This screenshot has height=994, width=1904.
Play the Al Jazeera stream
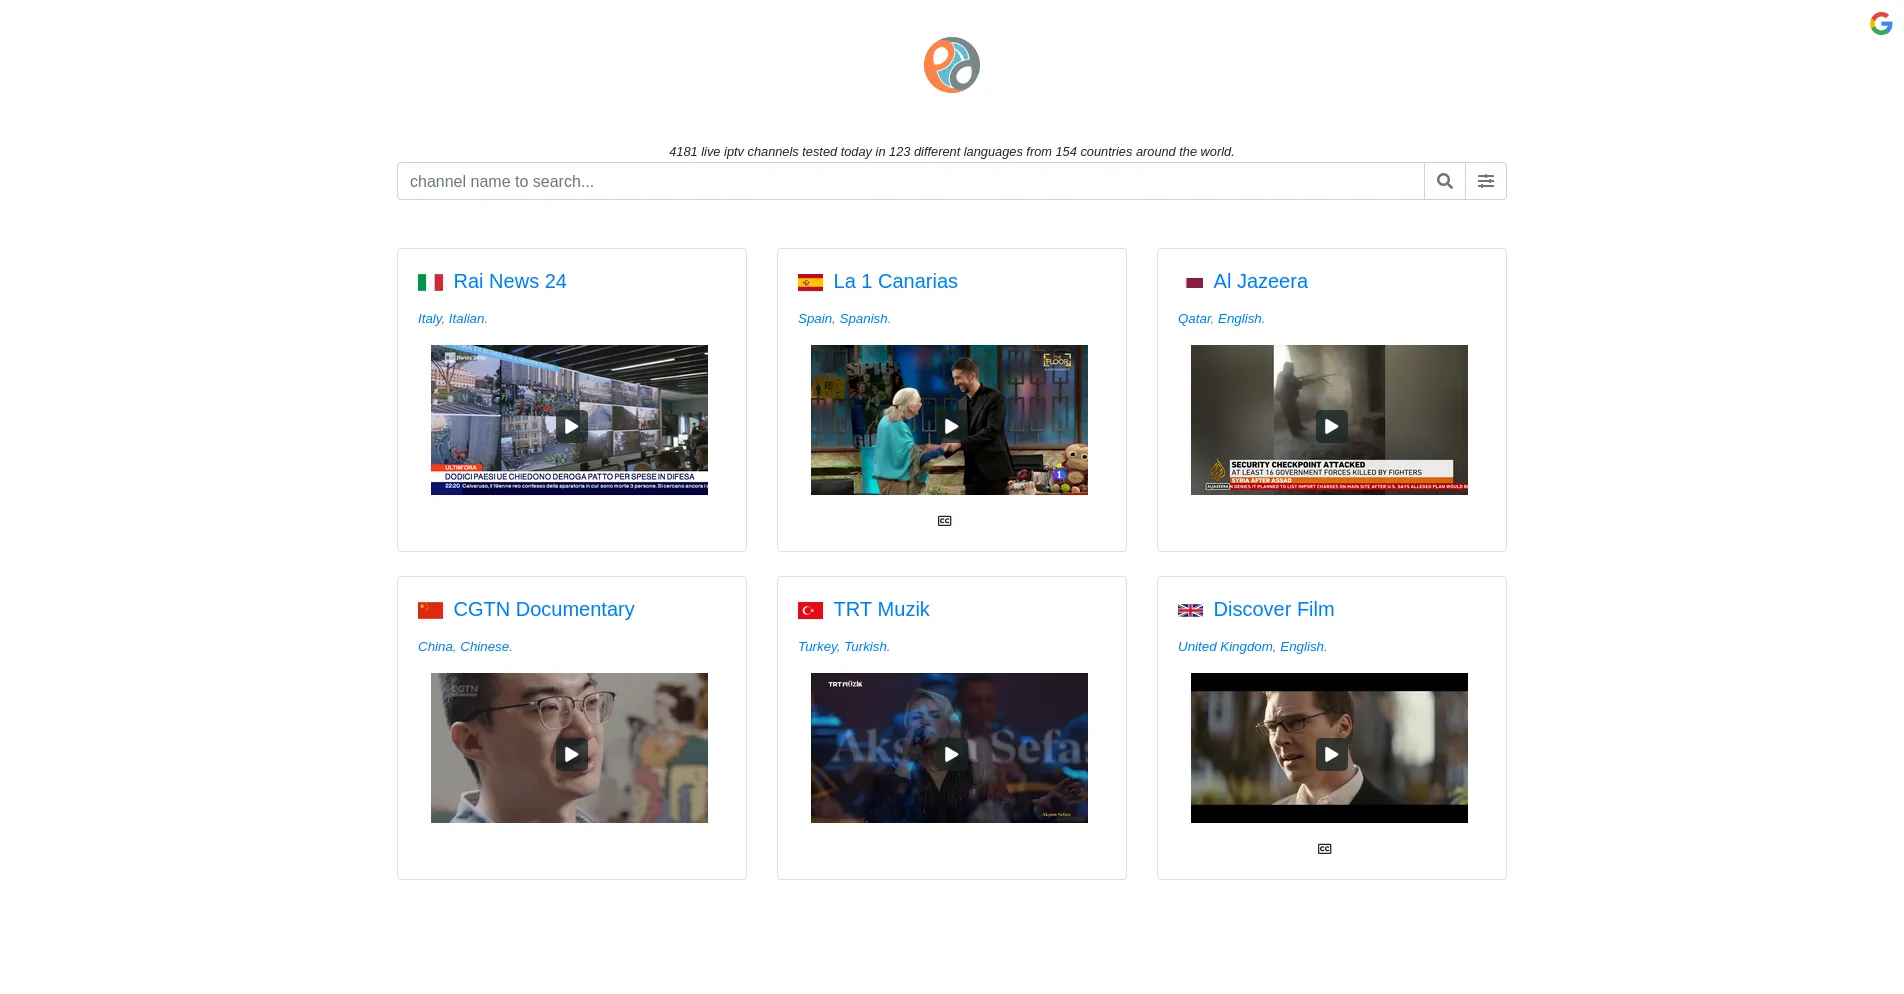(1330, 426)
